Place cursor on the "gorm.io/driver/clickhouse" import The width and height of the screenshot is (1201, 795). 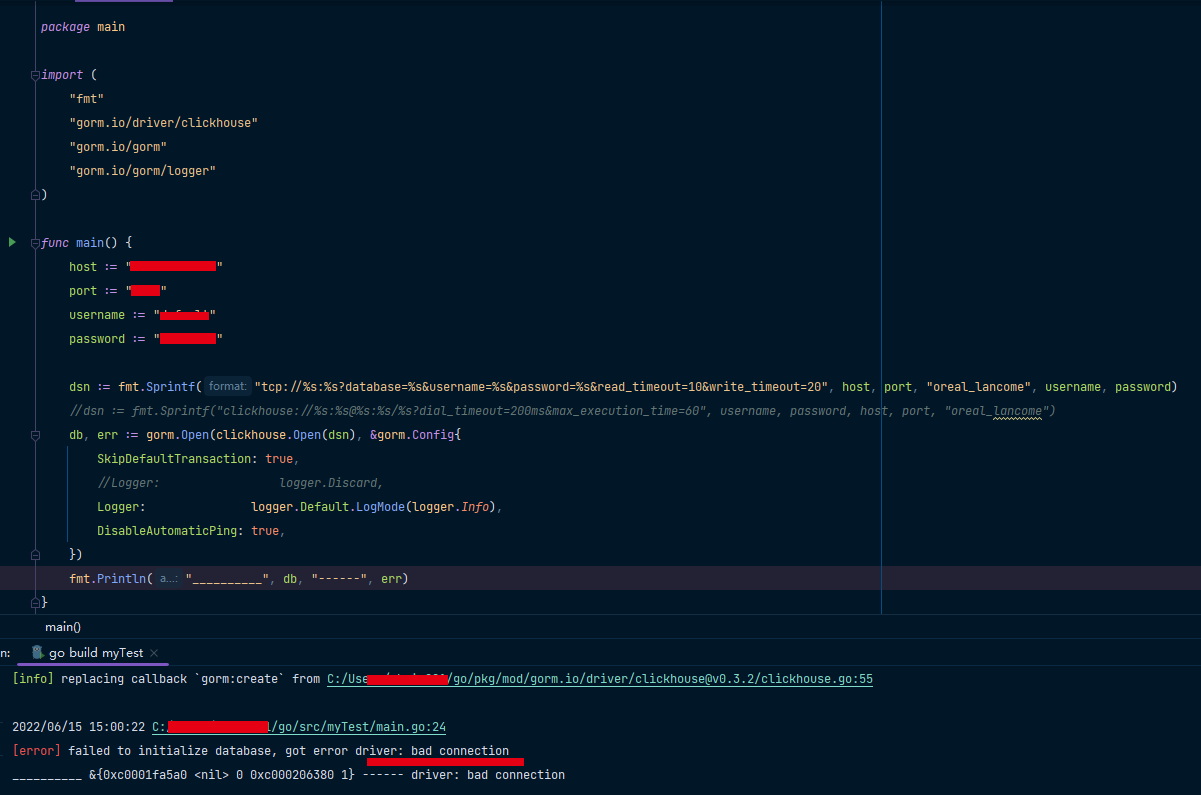163,123
